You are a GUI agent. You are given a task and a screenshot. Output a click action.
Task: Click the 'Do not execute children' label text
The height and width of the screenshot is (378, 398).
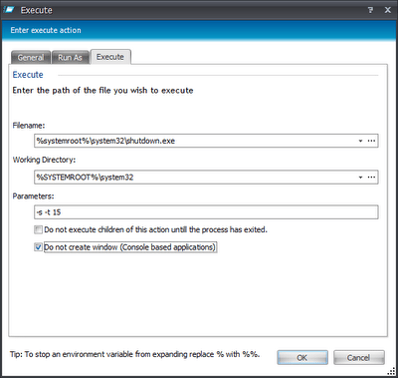point(156,230)
